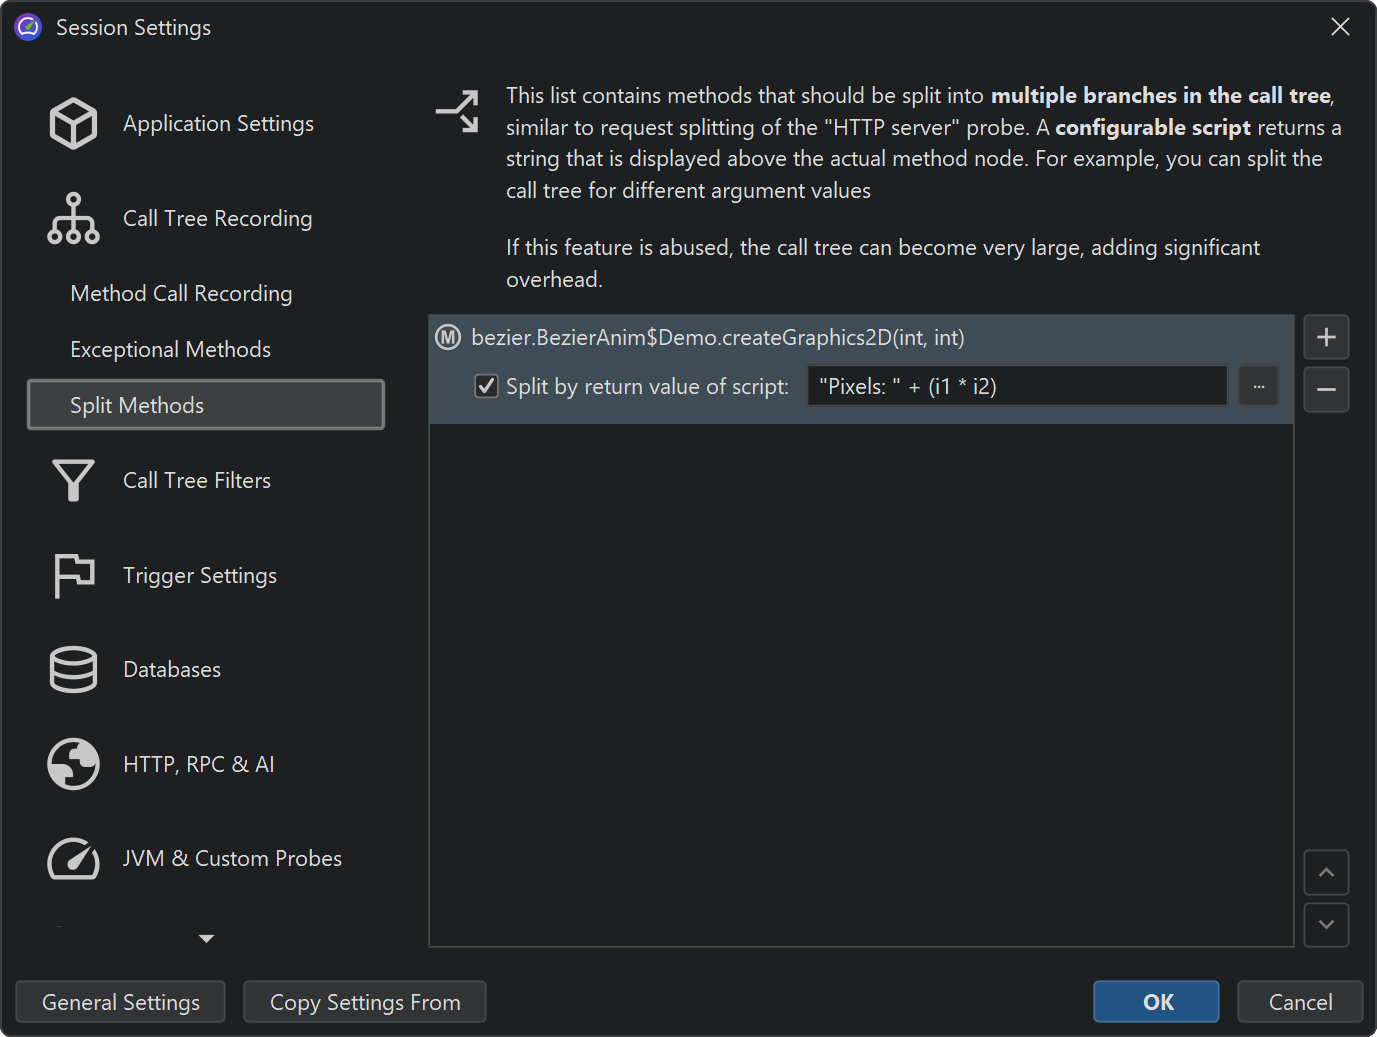
Task: Click the Call Tree Recording hierarchy icon
Action: tap(73, 218)
